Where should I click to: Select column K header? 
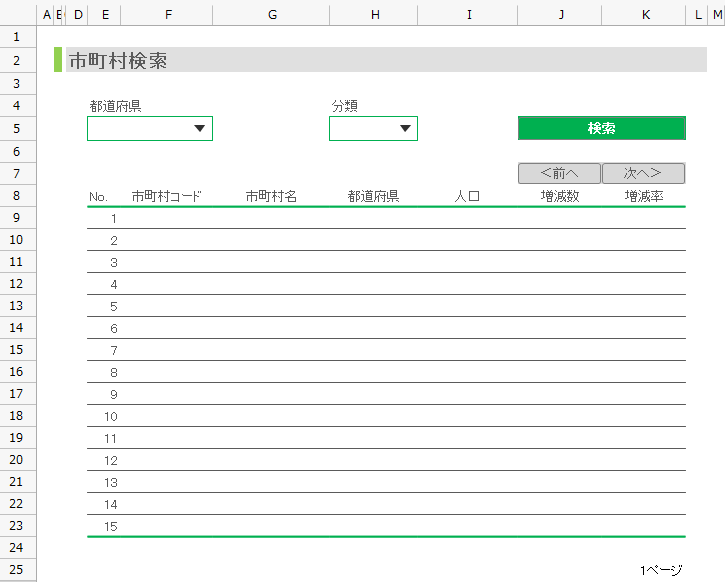click(645, 14)
